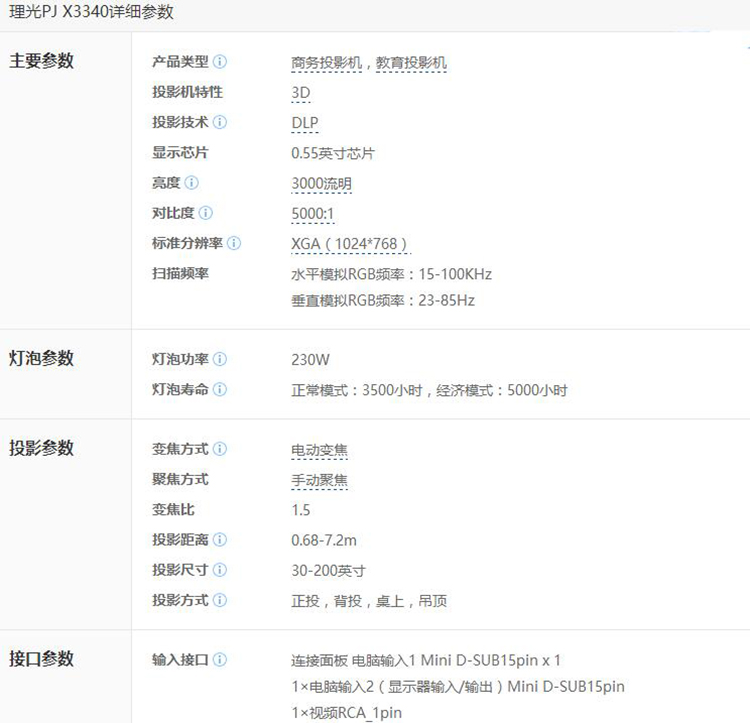Click the info icon next to 对比度
The width and height of the screenshot is (750, 723).
tap(205, 213)
